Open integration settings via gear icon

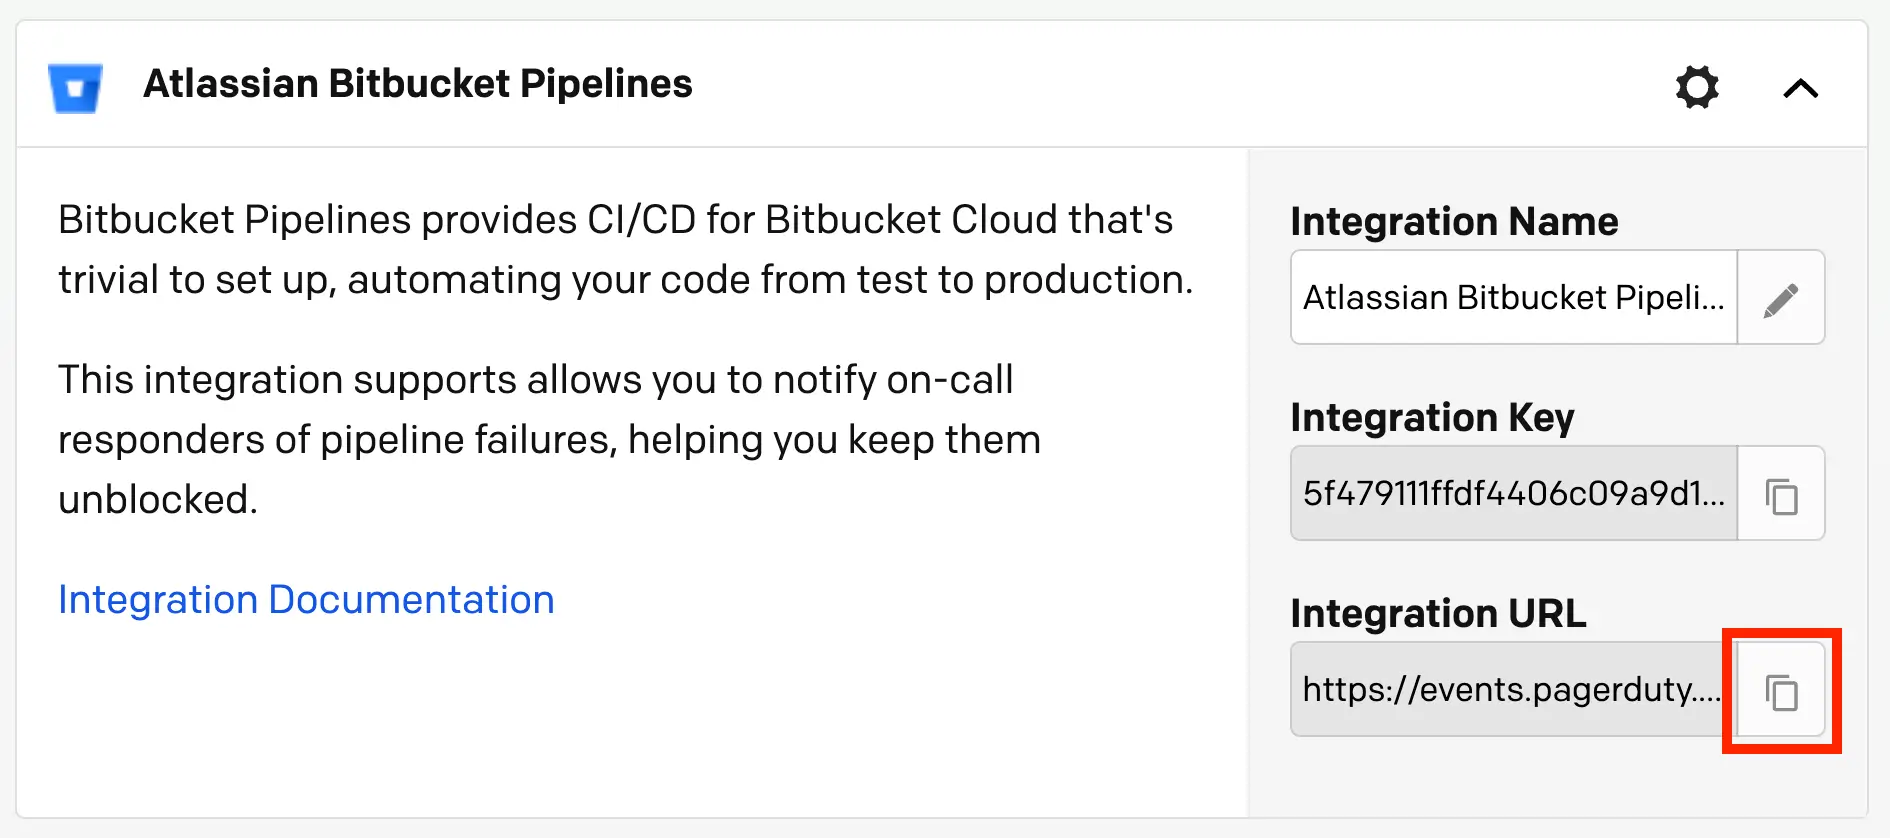(1697, 87)
